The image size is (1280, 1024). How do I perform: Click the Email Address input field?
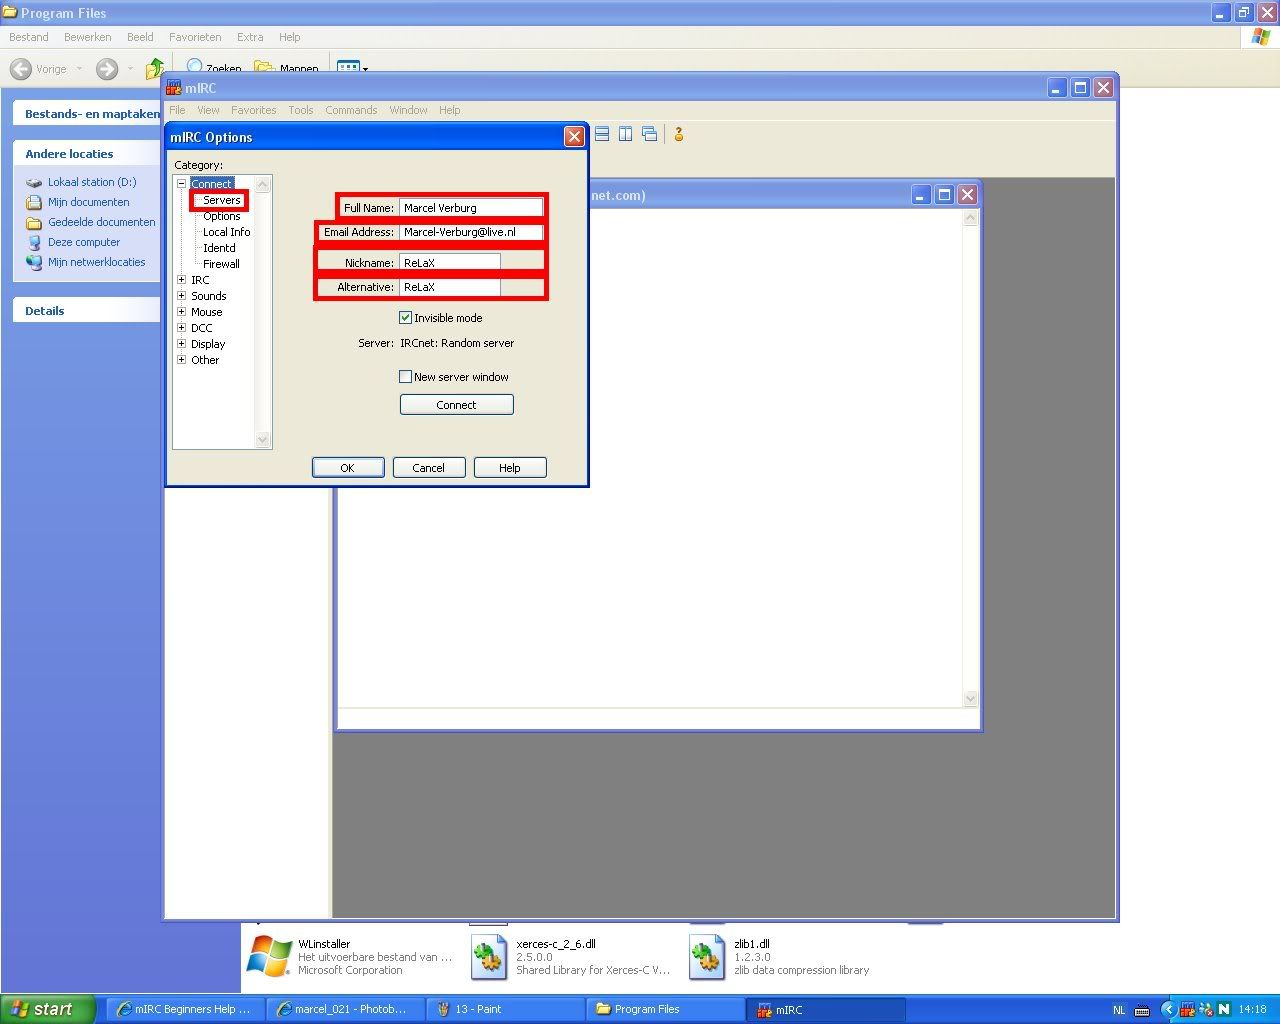pos(471,232)
